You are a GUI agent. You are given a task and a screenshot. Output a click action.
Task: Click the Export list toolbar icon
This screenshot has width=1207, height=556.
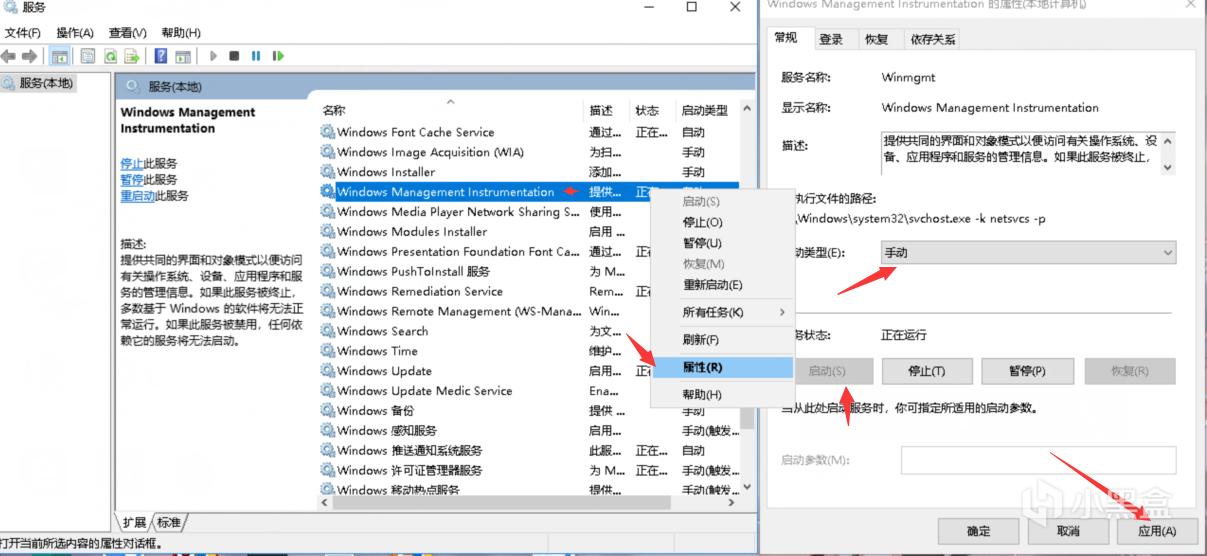[132, 56]
